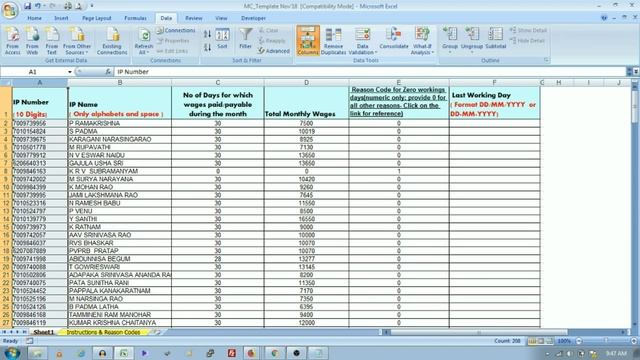Viewport: 640px width, 360px height.
Task: Click Hide Detail
Action: click(527, 41)
